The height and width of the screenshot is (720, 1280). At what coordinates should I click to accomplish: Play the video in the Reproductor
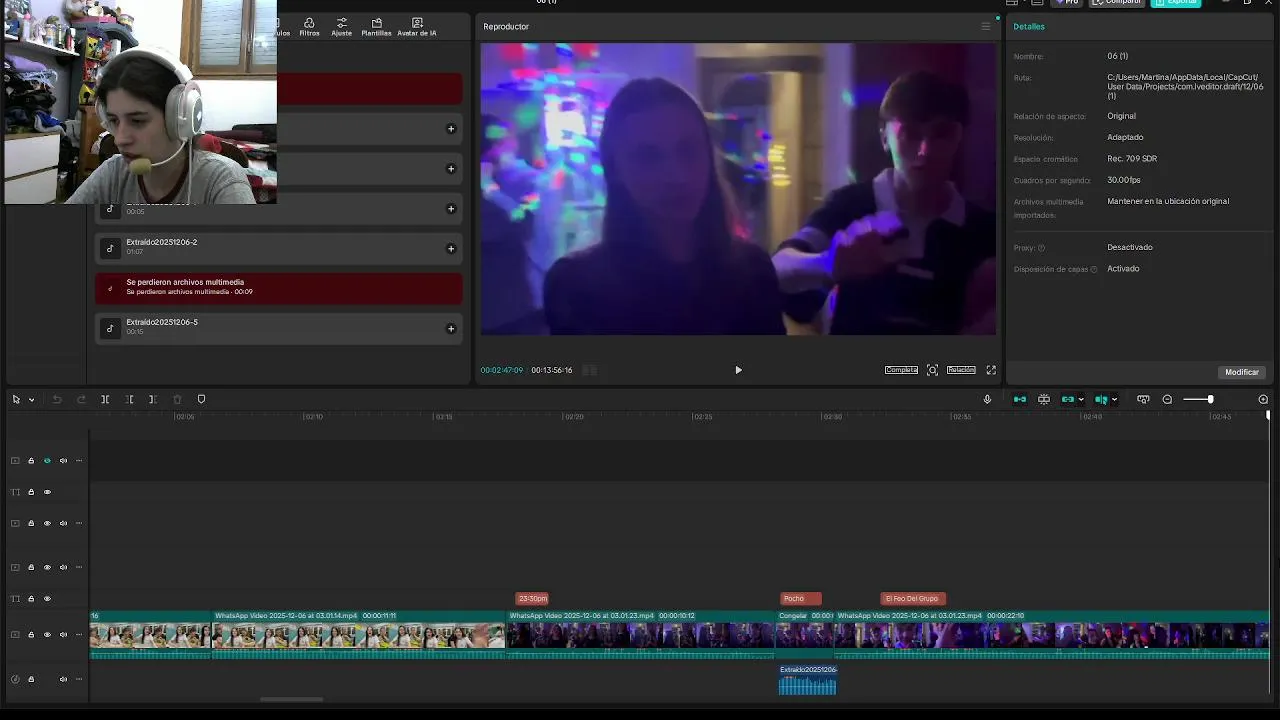(738, 370)
